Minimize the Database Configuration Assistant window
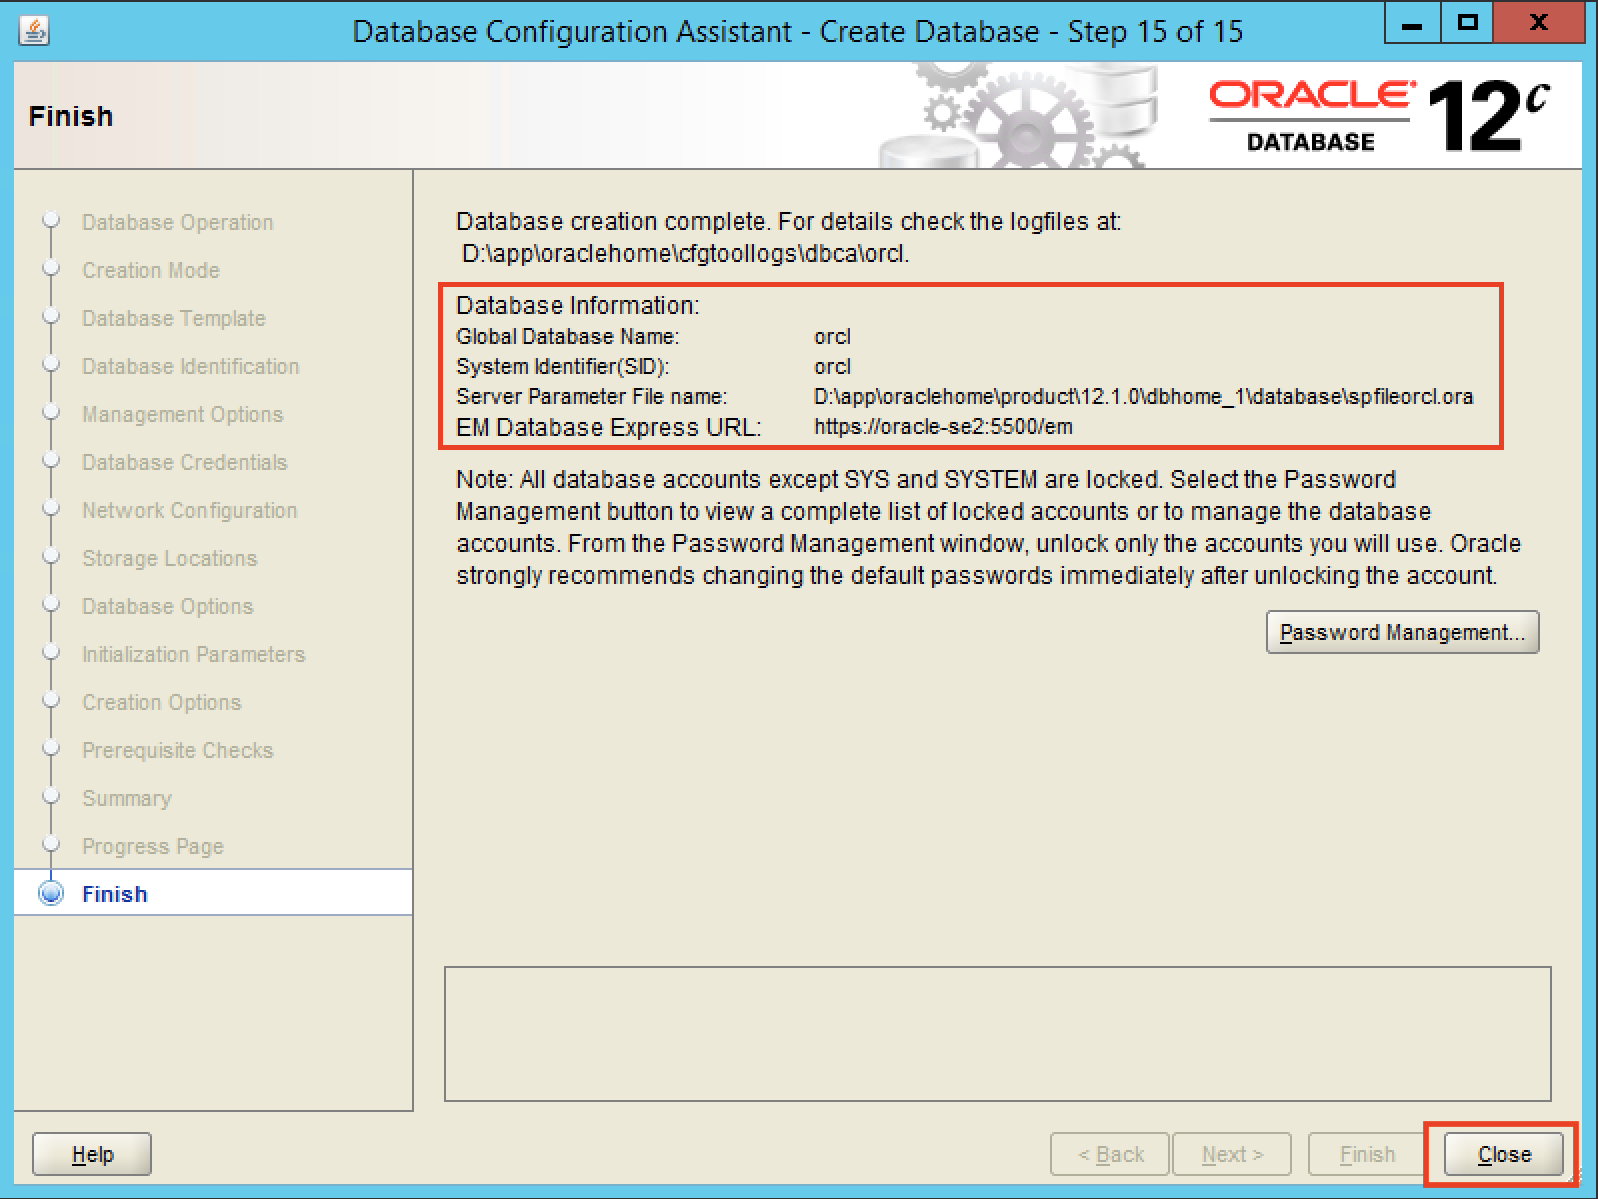The image size is (1598, 1199). (1412, 24)
